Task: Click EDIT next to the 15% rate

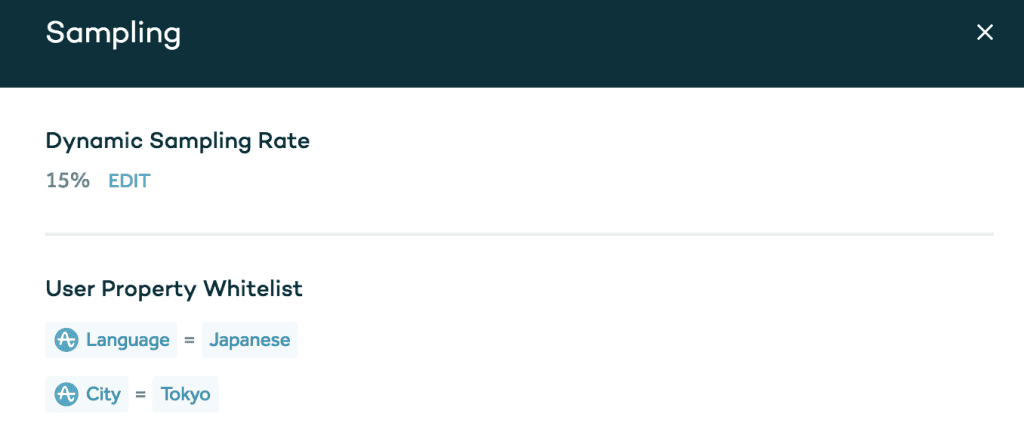Action: tap(129, 181)
